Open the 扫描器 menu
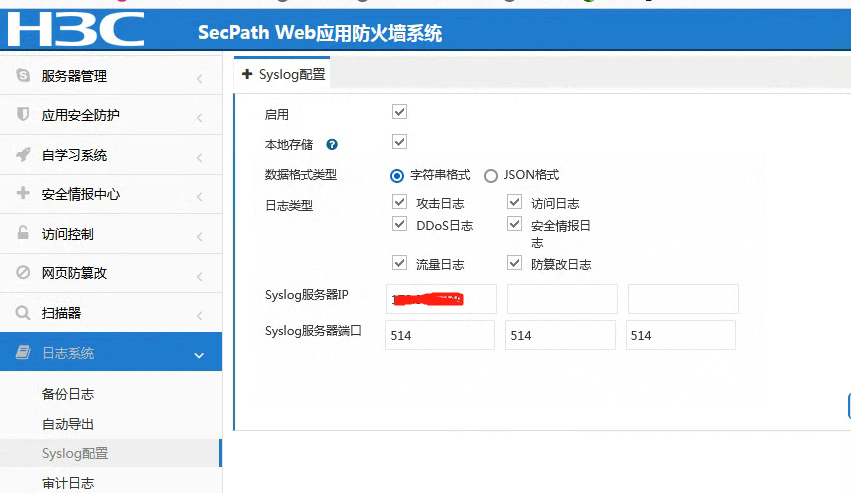851x493 pixels. point(111,313)
